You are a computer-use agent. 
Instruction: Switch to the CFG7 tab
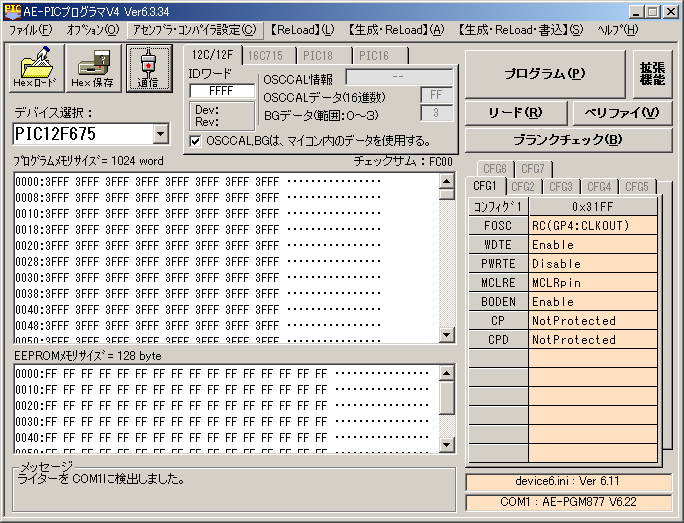tap(533, 169)
